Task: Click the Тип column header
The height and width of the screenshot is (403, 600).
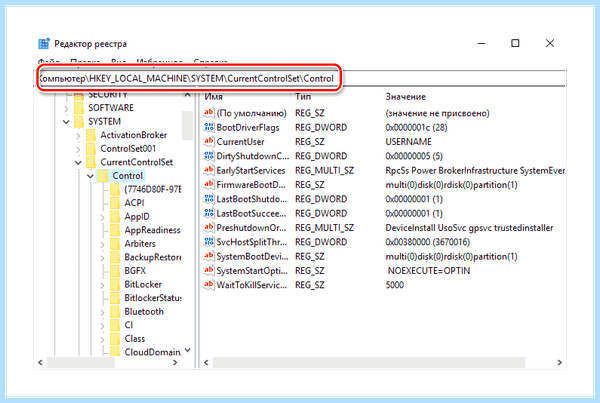Action: [x=303, y=96]
